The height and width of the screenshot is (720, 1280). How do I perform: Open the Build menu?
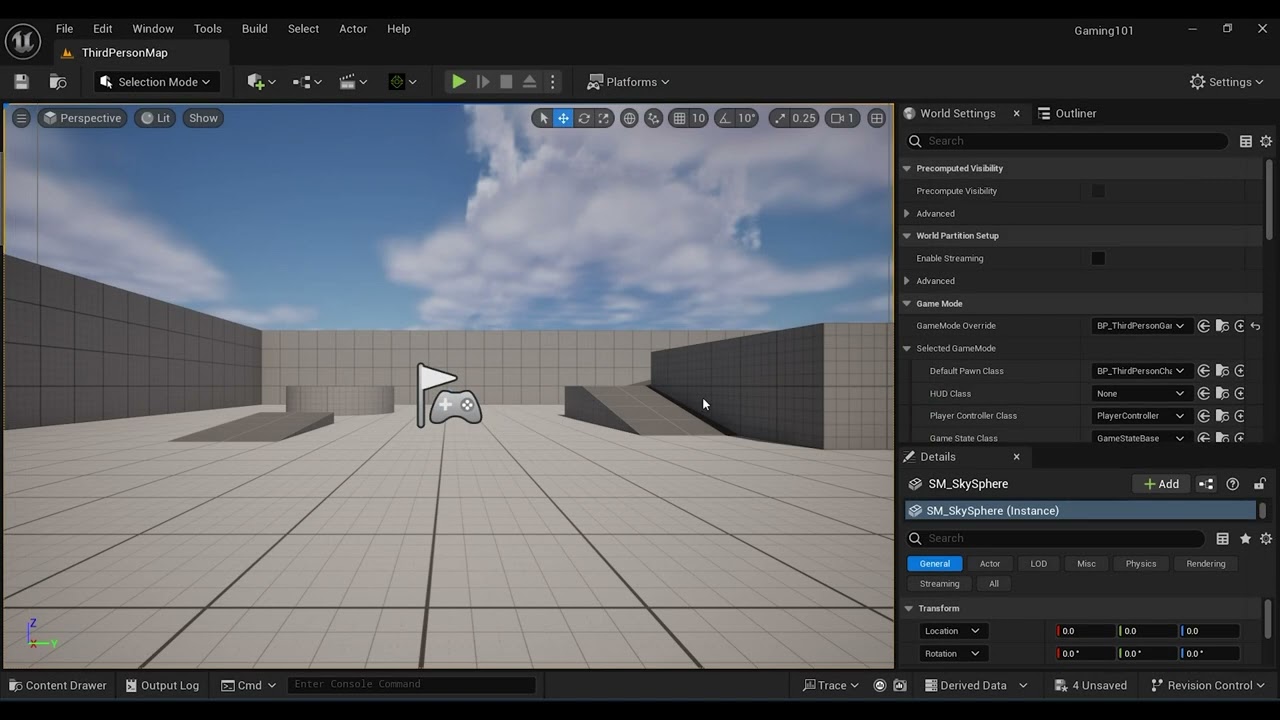click(255, 29)
